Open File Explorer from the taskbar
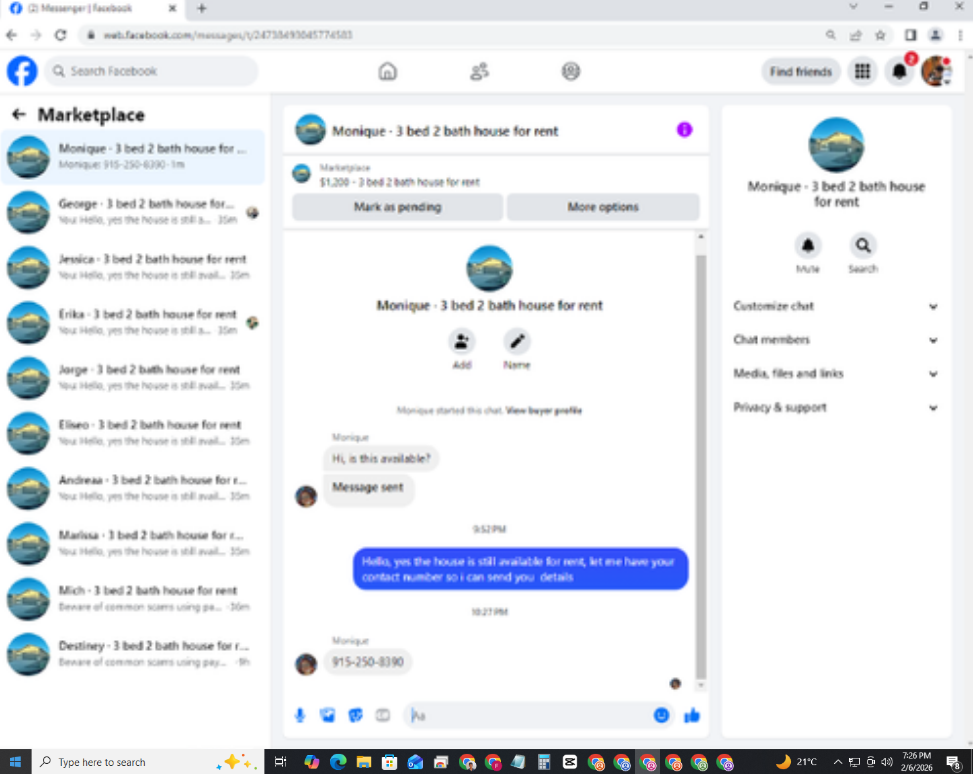 point(364,762)
